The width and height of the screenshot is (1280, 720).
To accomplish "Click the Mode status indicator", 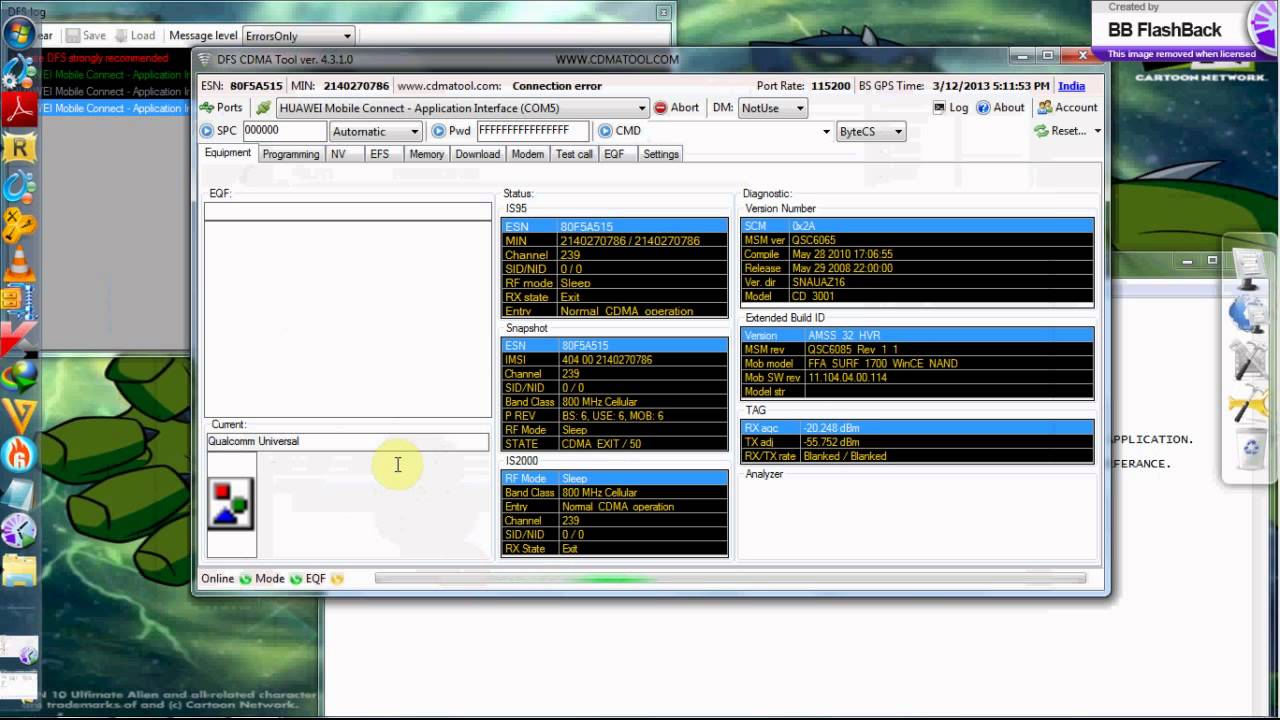I will tap(295, 579).
